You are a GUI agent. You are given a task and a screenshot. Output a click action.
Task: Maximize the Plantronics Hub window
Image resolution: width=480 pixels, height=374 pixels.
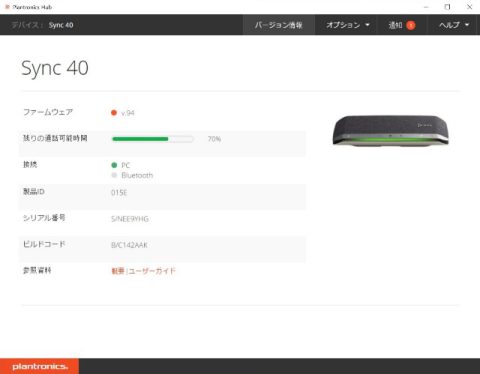tap(447, 7)
